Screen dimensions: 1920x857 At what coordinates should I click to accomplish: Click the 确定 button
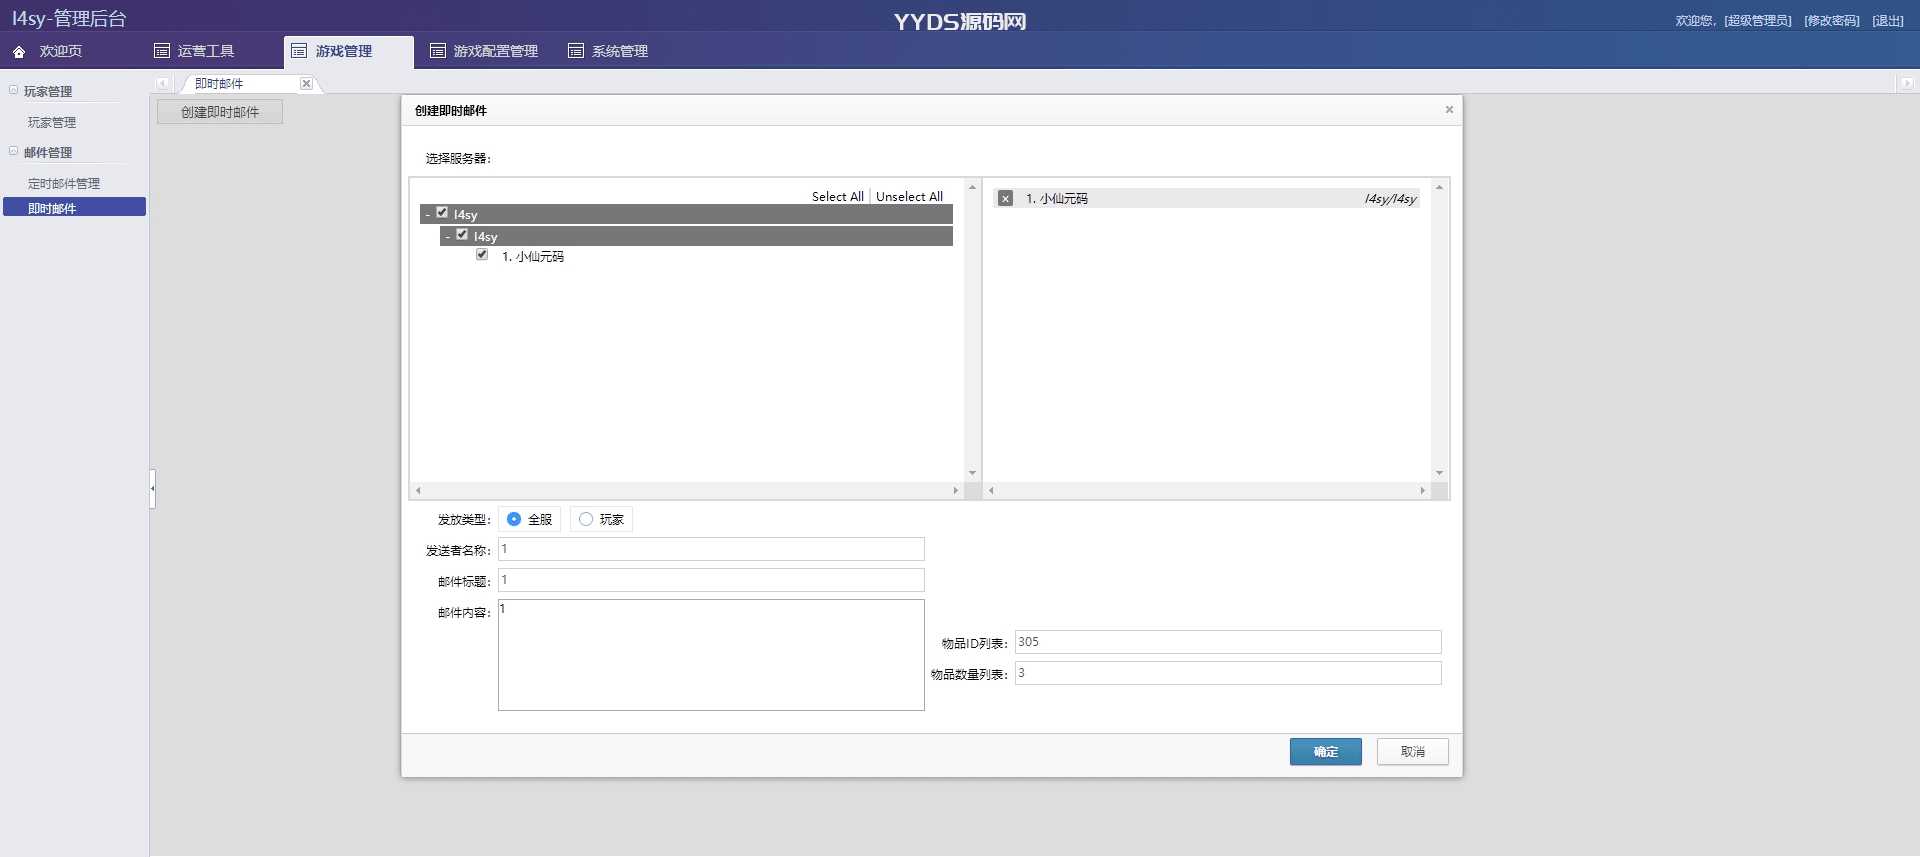1325,752
